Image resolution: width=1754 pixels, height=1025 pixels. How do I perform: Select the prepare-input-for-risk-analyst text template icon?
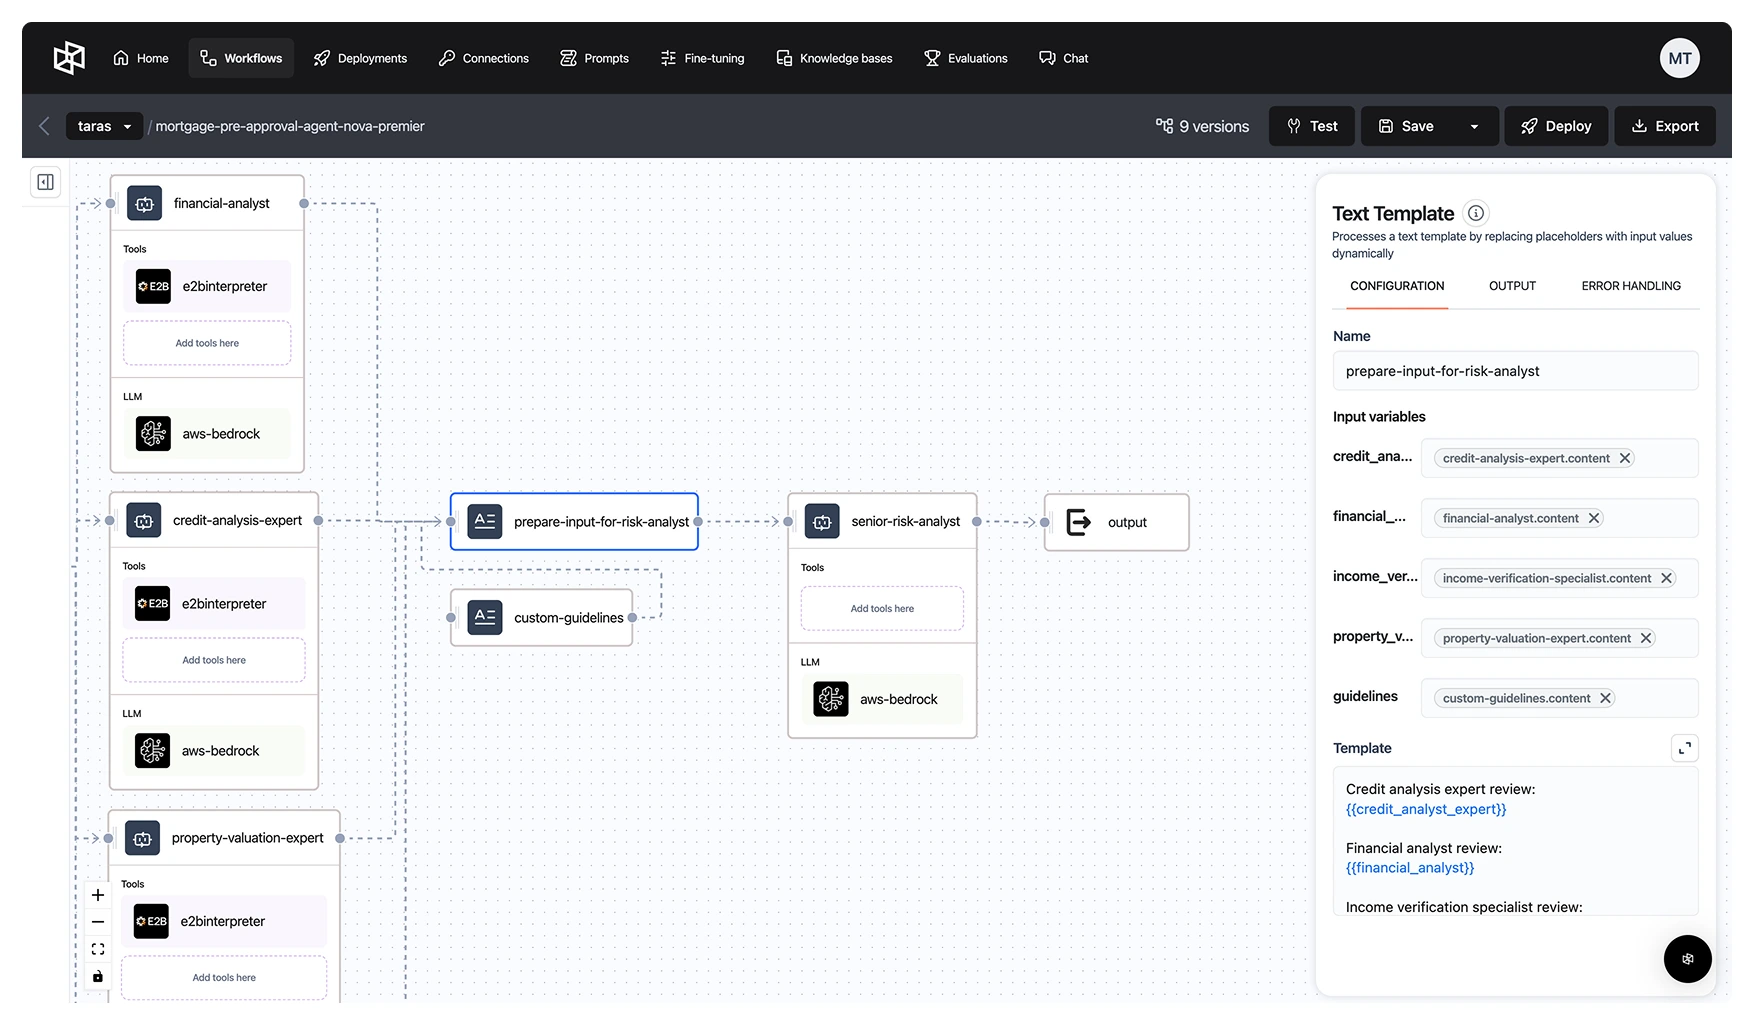click(x=485, y=521)
